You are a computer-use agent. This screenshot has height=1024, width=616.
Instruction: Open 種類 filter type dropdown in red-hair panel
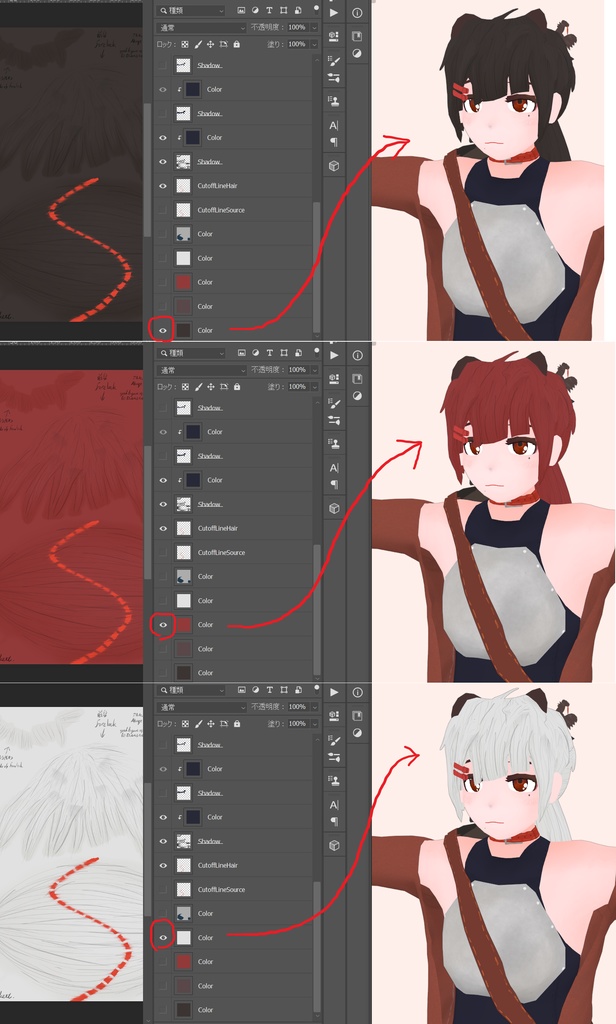coord(191,353)
